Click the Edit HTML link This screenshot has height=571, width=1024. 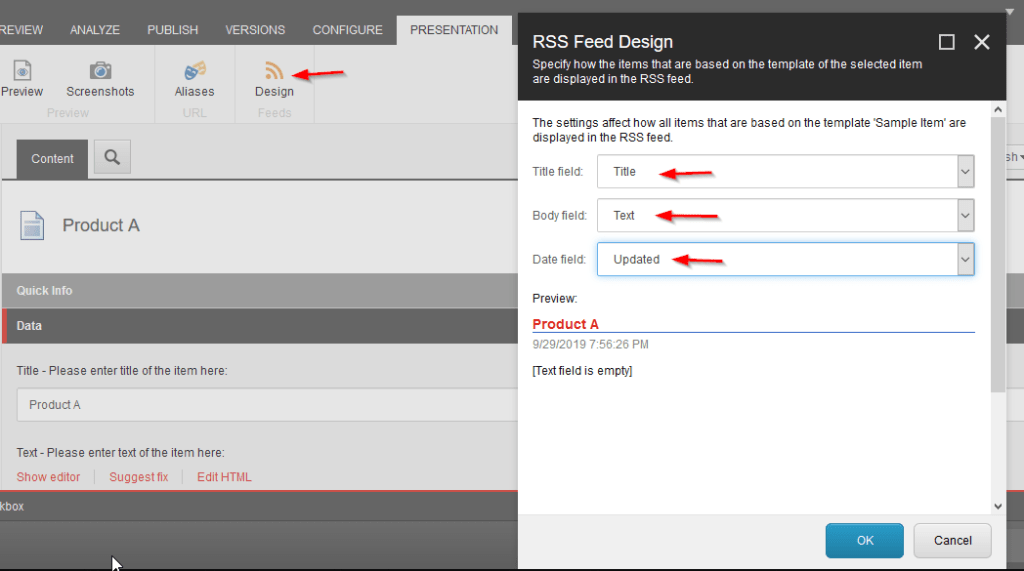click(224, 477)
